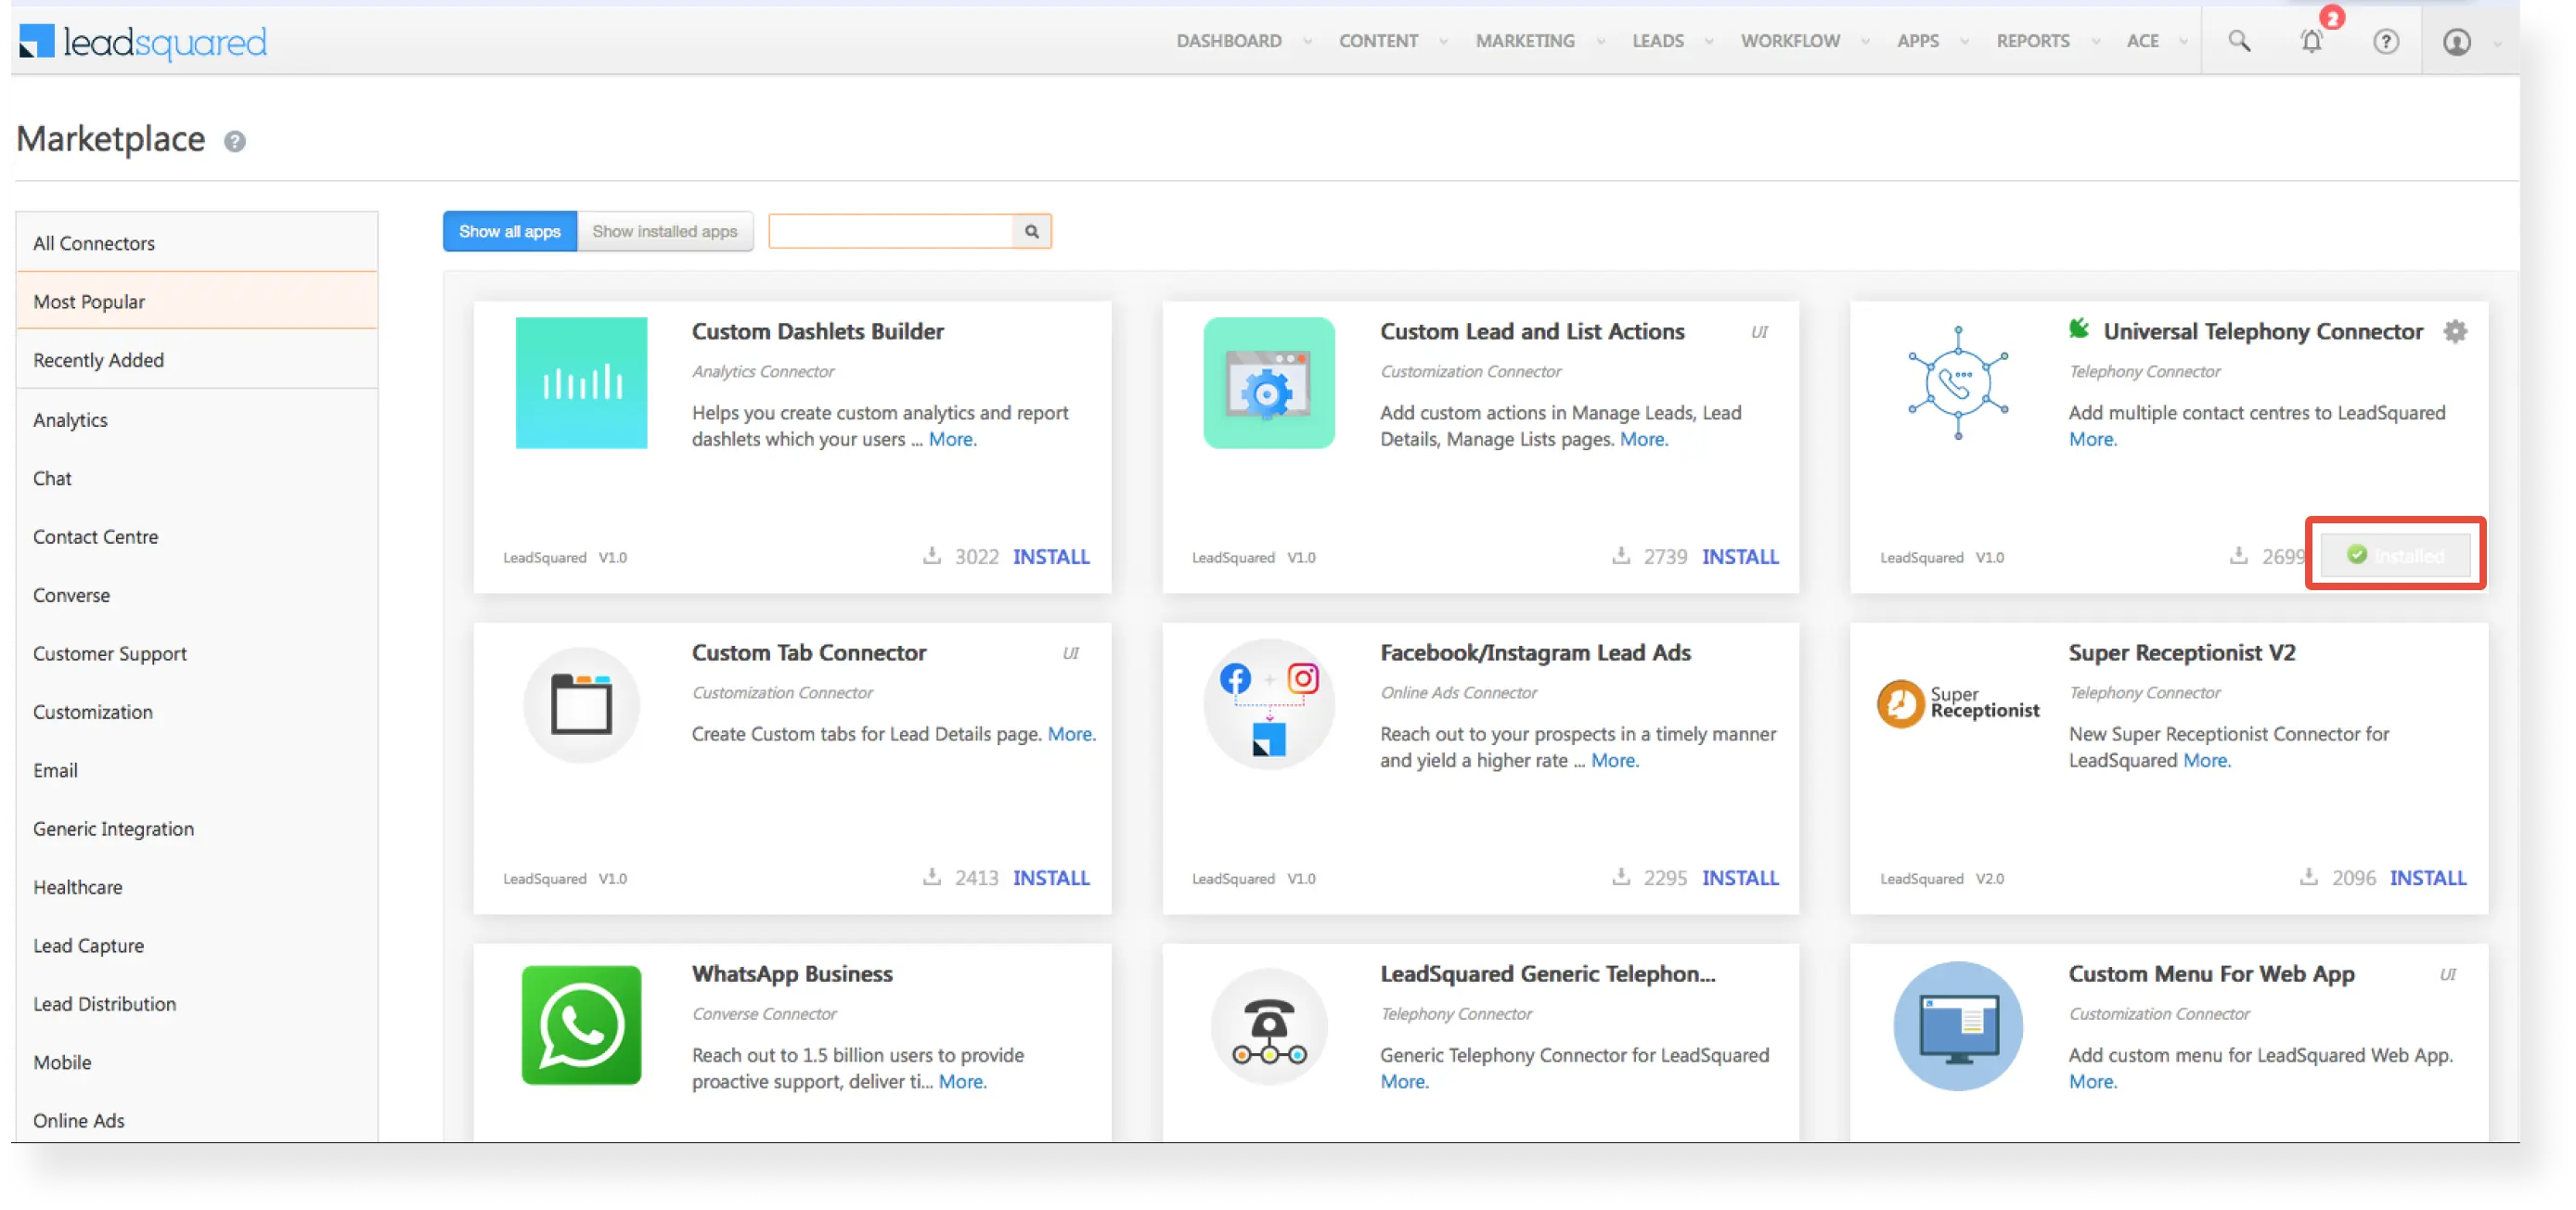Select the Chat category

pos(197,478)
